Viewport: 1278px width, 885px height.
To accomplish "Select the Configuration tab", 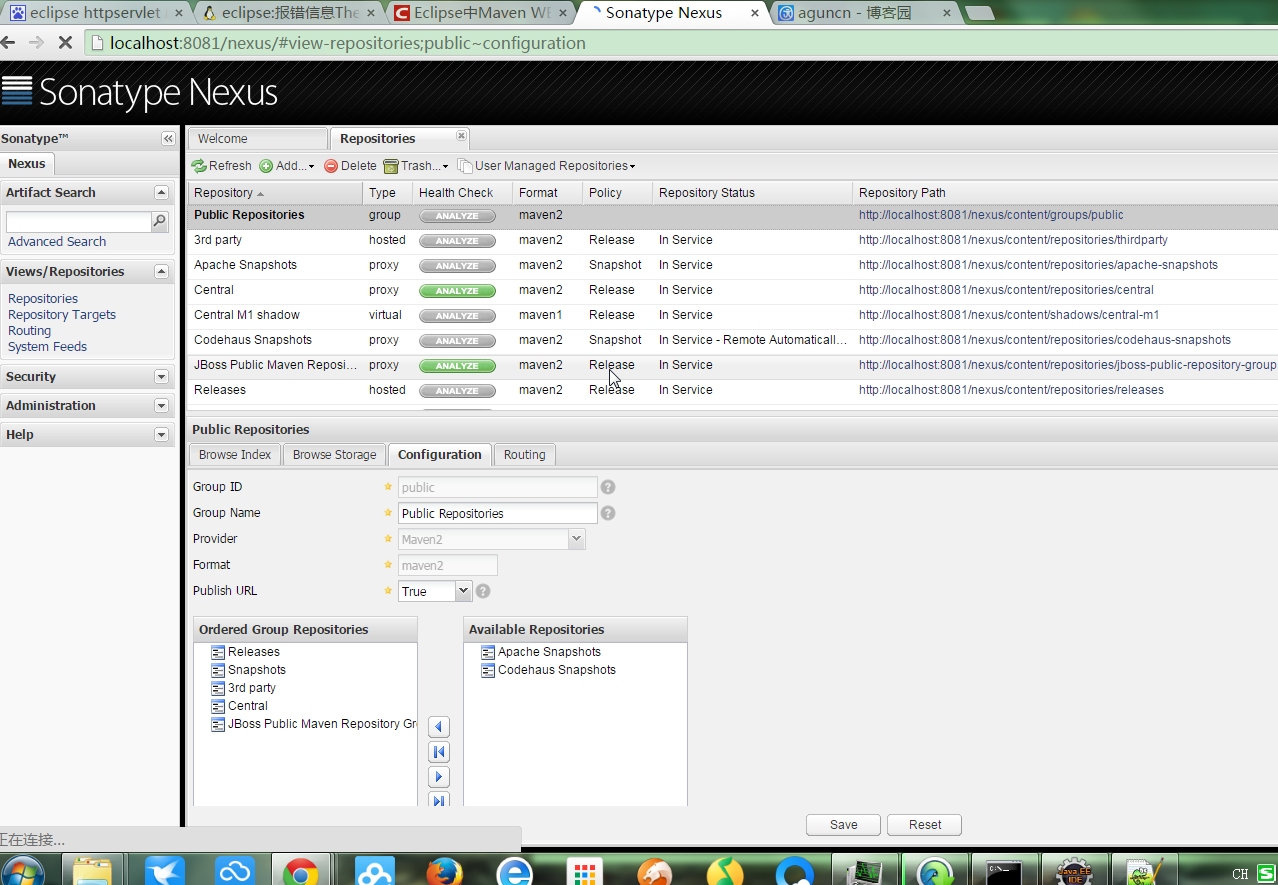I will 440,455.
